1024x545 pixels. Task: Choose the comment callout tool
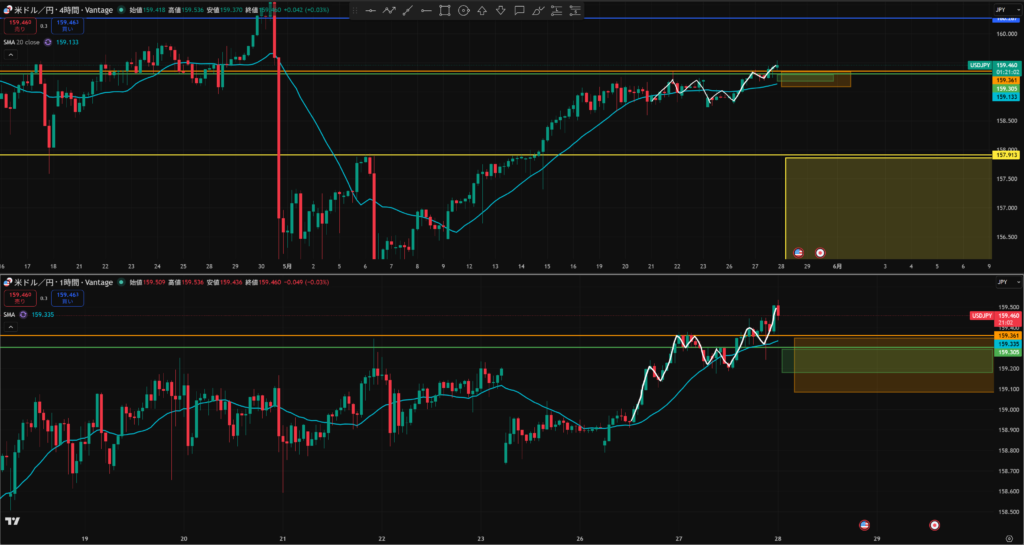click(519, 10)
